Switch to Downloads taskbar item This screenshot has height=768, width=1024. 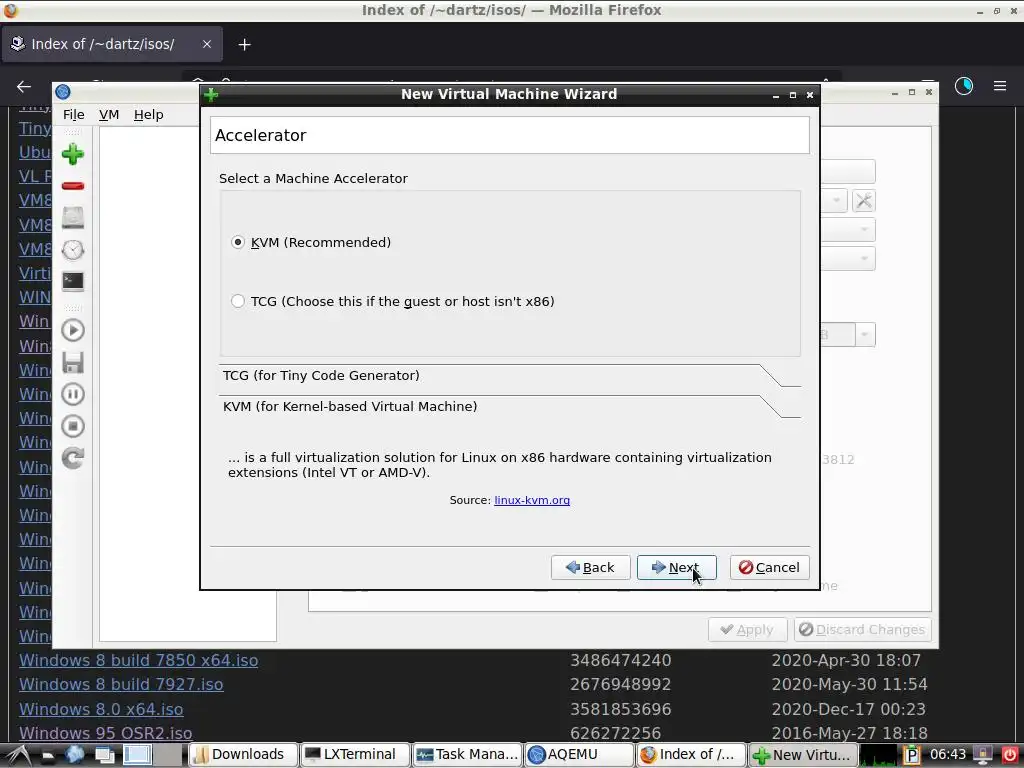pyautogui.click(x=243, y=754)
